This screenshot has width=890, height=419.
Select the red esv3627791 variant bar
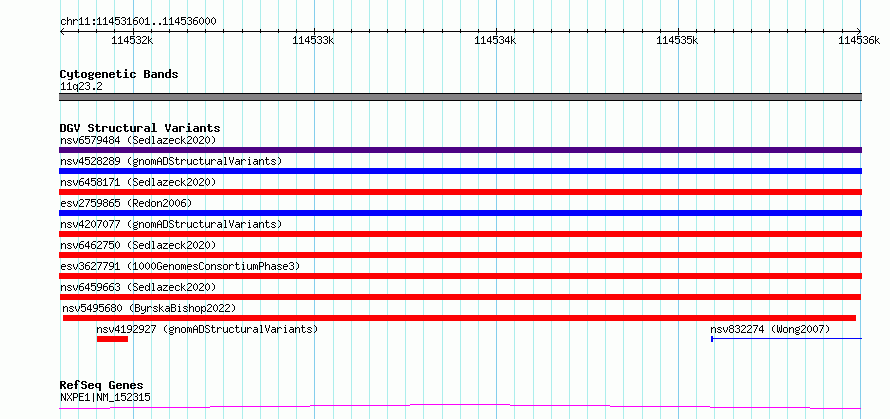(460, 276)
